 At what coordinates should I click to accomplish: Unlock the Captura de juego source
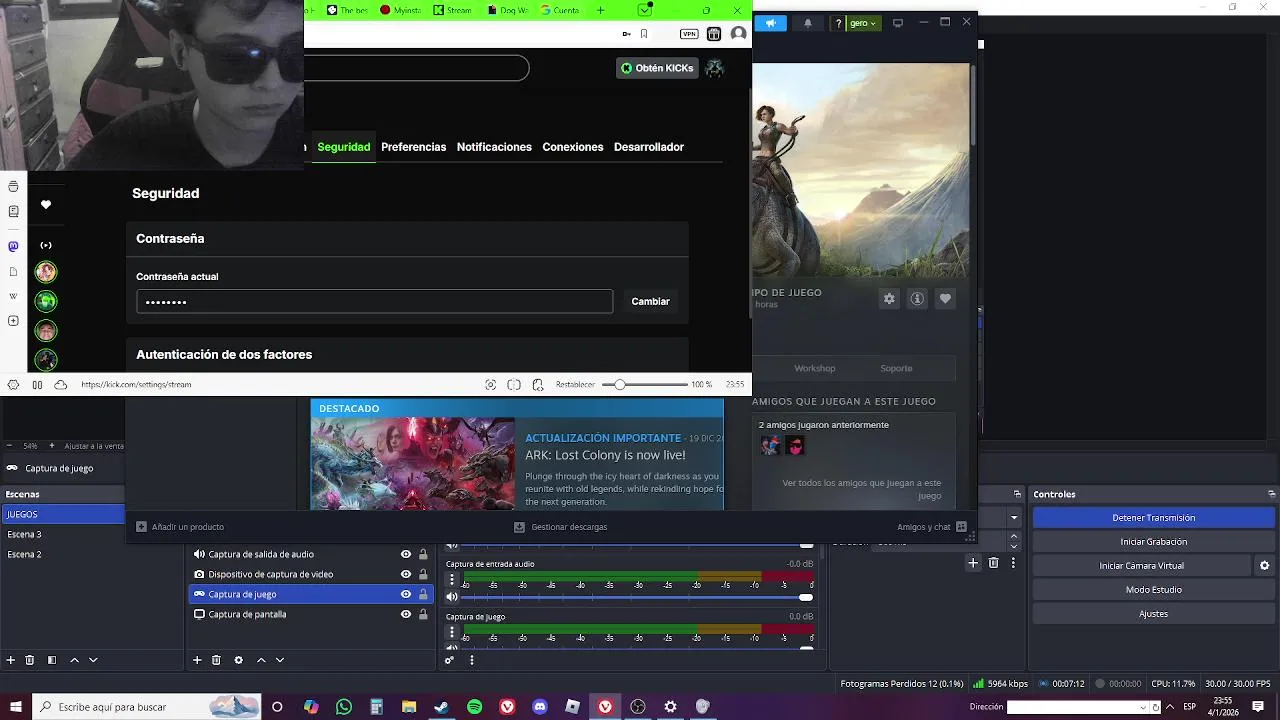(423, 594)
